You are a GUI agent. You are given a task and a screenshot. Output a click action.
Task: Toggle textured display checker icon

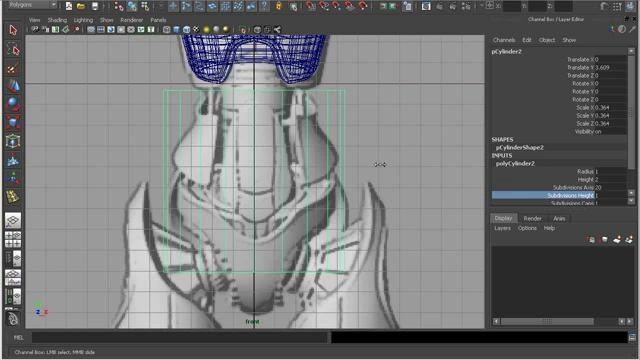click(x=196, y=29)
